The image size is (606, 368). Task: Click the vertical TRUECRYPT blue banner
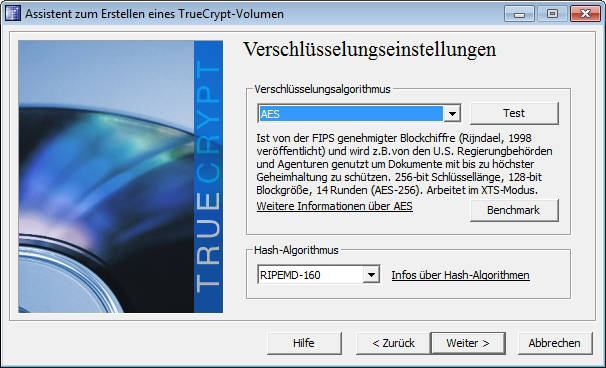point(208,177)
